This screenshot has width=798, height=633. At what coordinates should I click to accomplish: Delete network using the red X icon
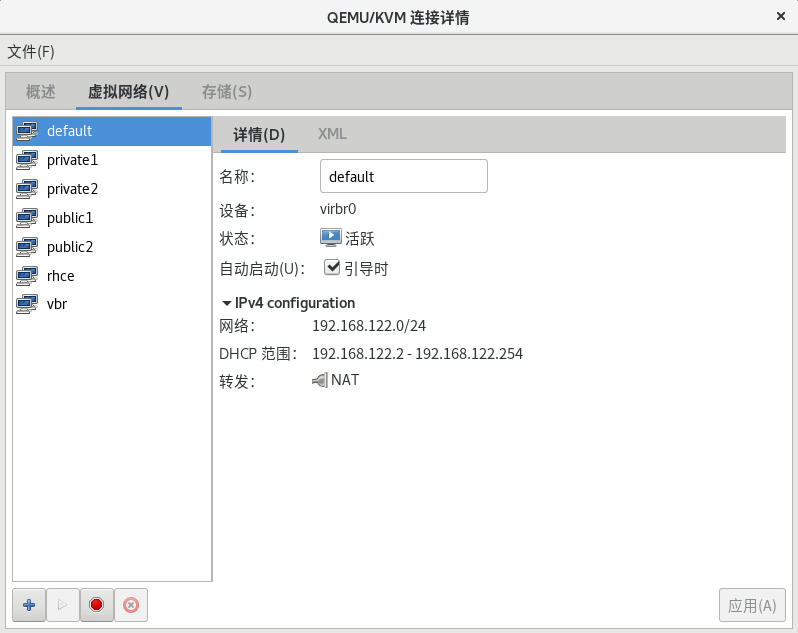click(x=131, y=605)
